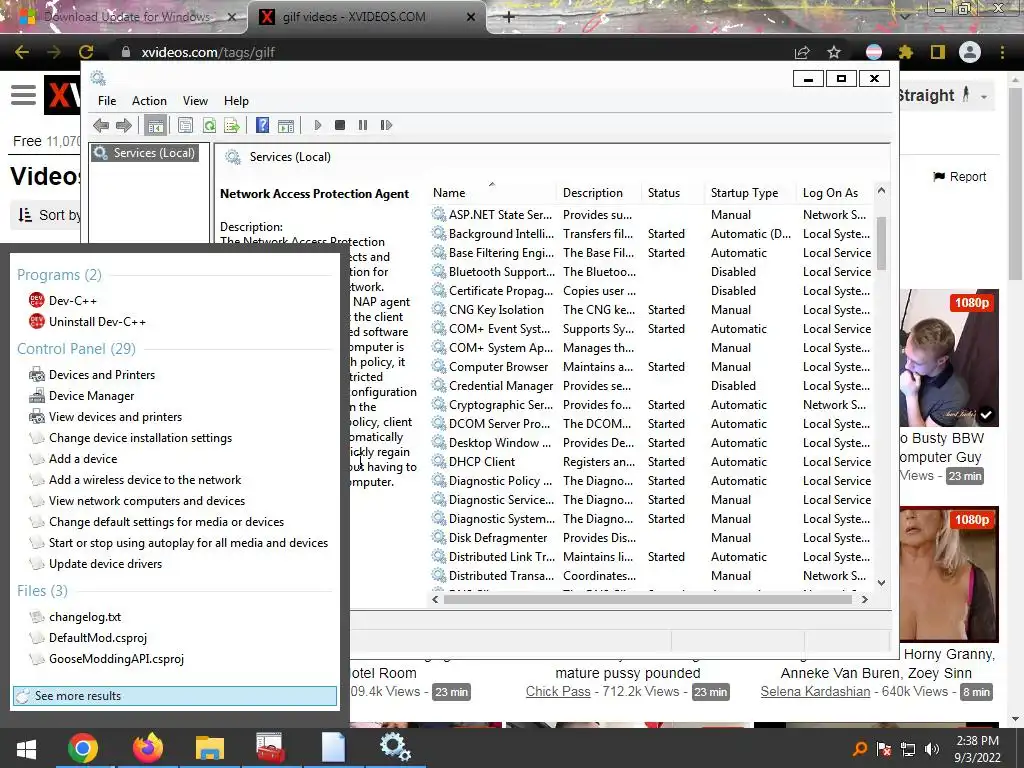
Task: Click the horizontal scroll right arrow in Services
Action: [865, 599]
